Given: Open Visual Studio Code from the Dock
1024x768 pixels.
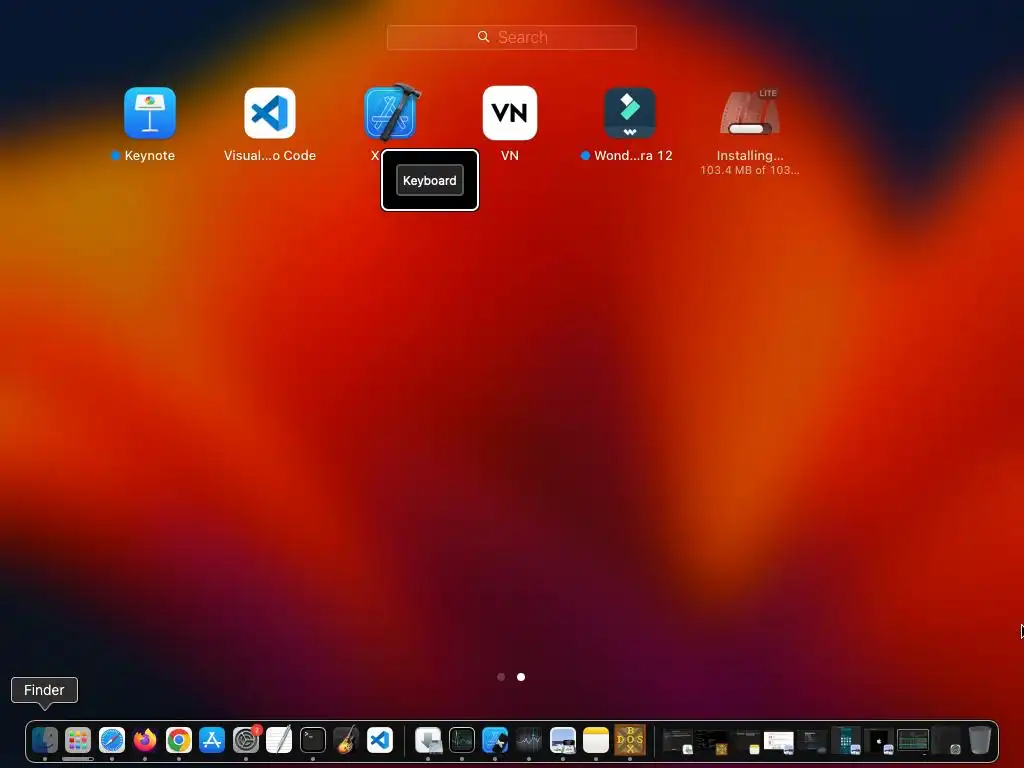Looking at the screenshot, I should click(379, 741).
